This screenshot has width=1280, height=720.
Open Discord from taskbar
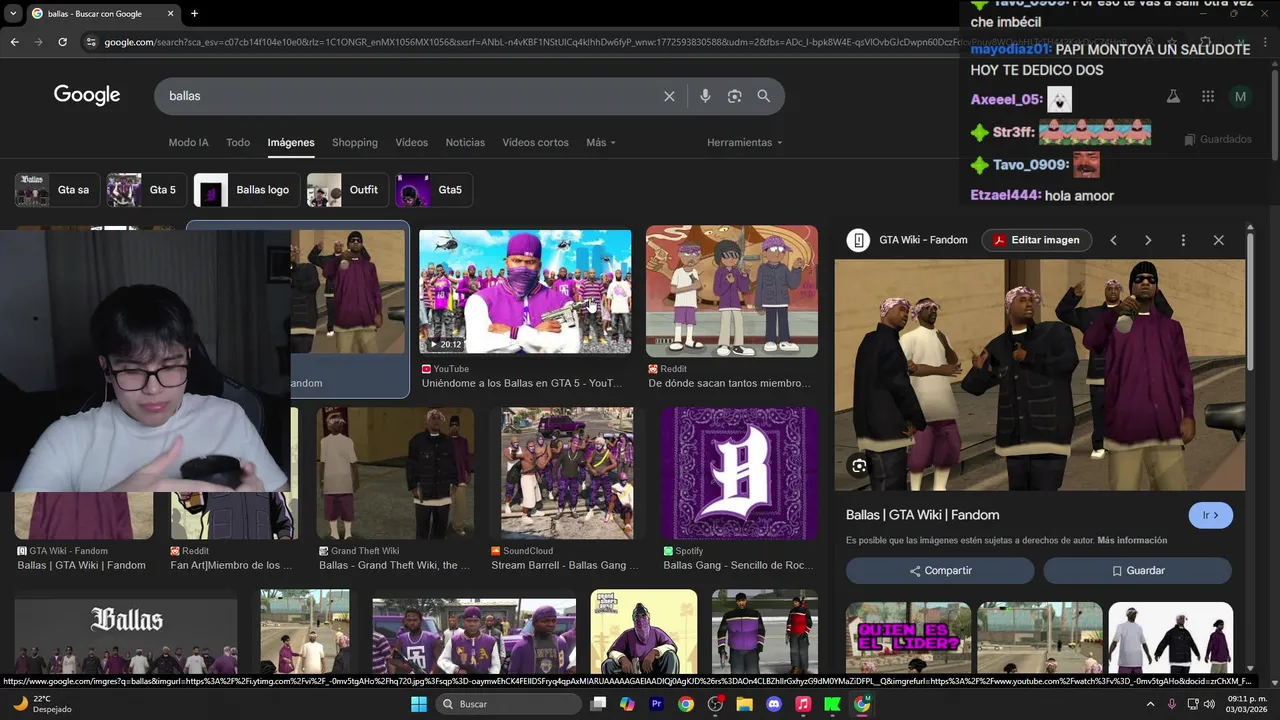tap(773, 704)
